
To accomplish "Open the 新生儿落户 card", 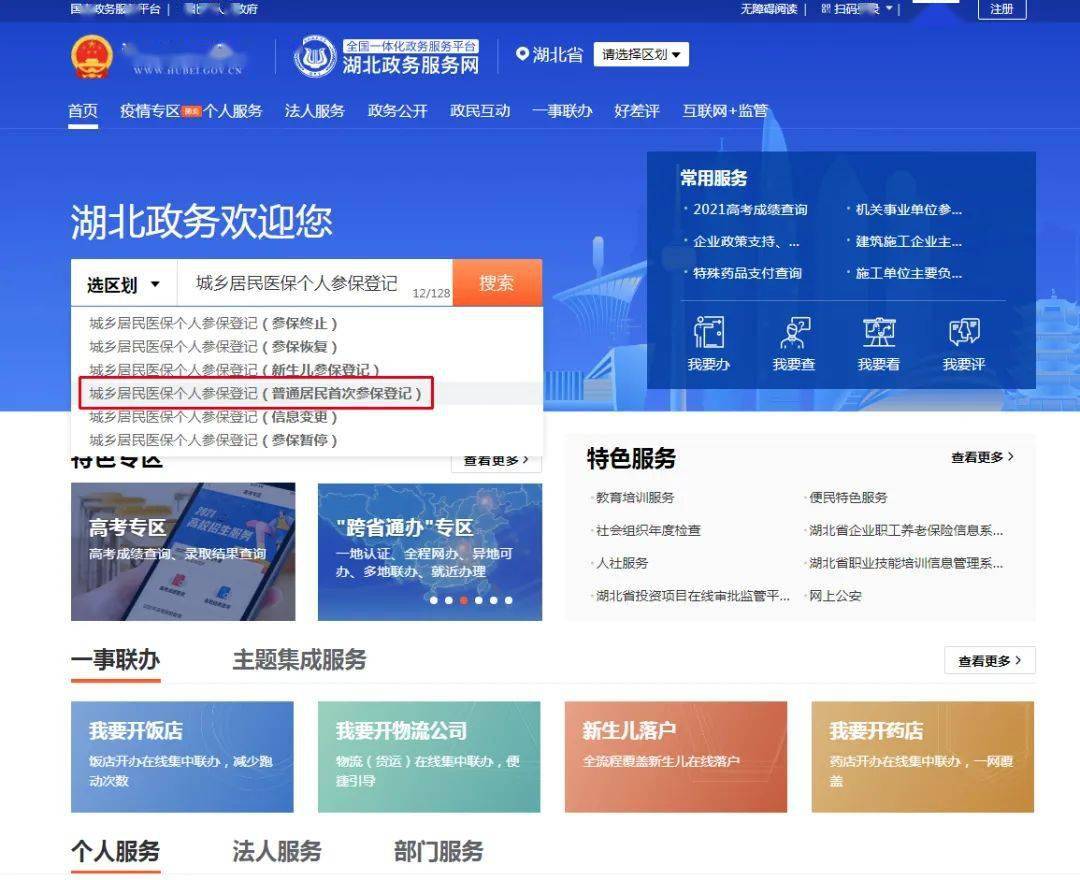I will point(676,757).
